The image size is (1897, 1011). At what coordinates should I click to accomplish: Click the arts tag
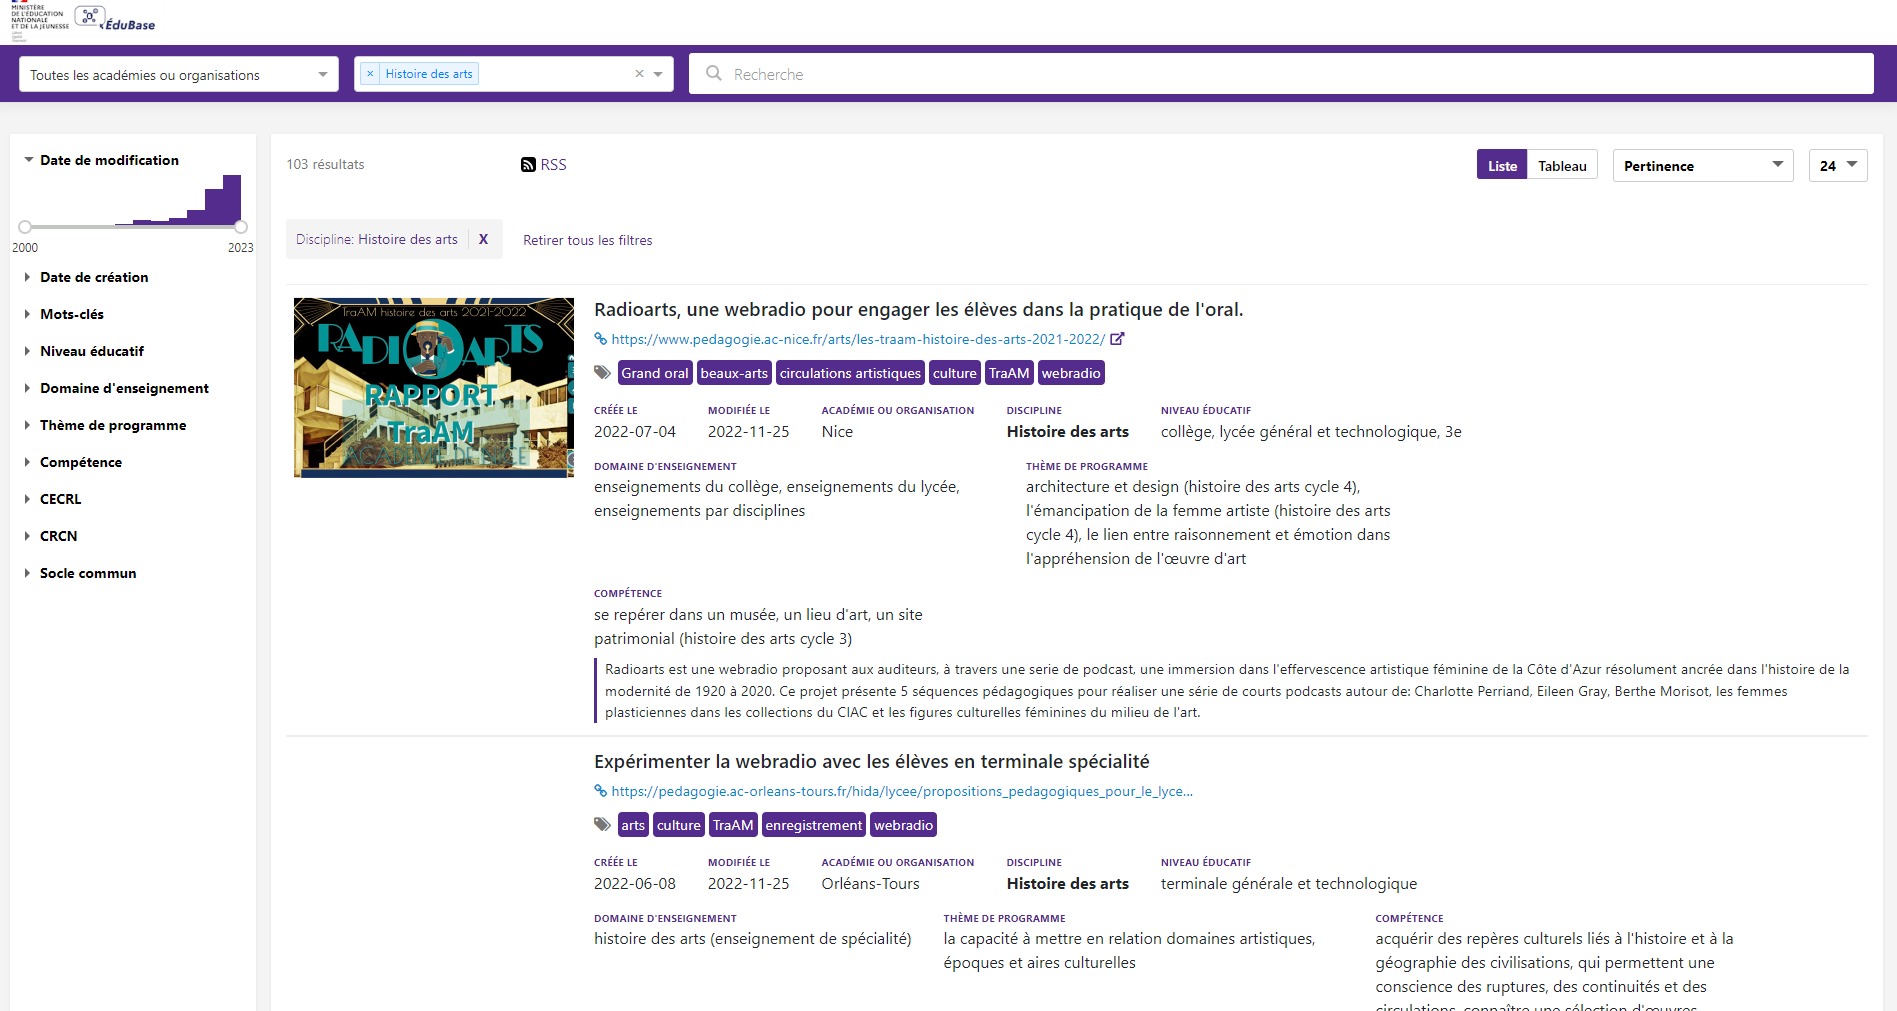tap(633, 825)
